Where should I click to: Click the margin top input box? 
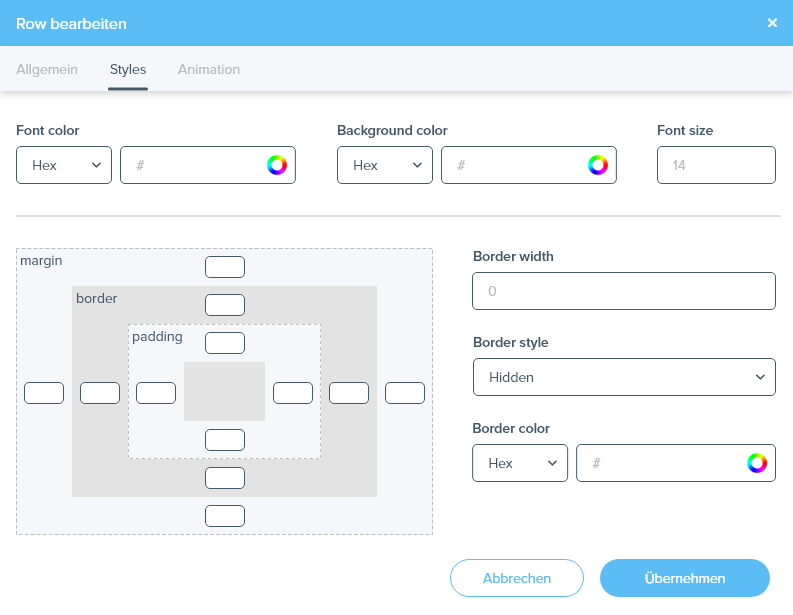click(x=225, y=267)
